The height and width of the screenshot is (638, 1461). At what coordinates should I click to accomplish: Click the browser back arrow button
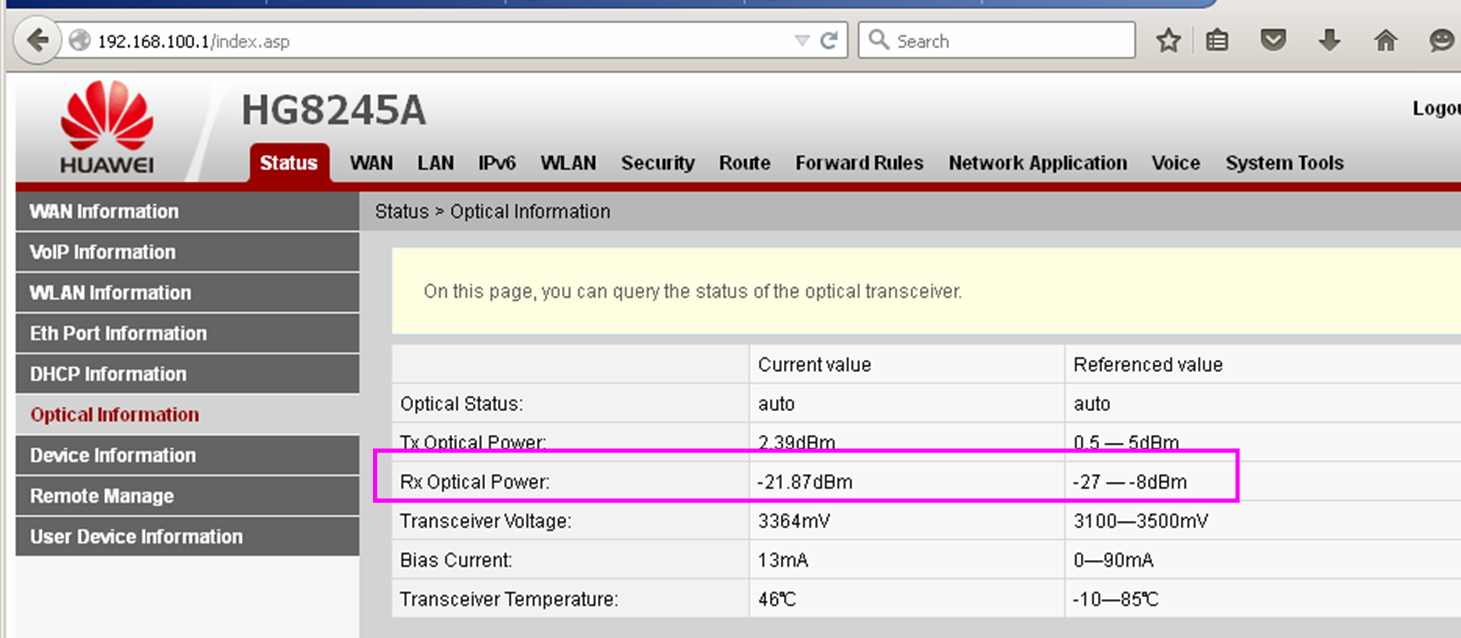(x=38, y=41)
